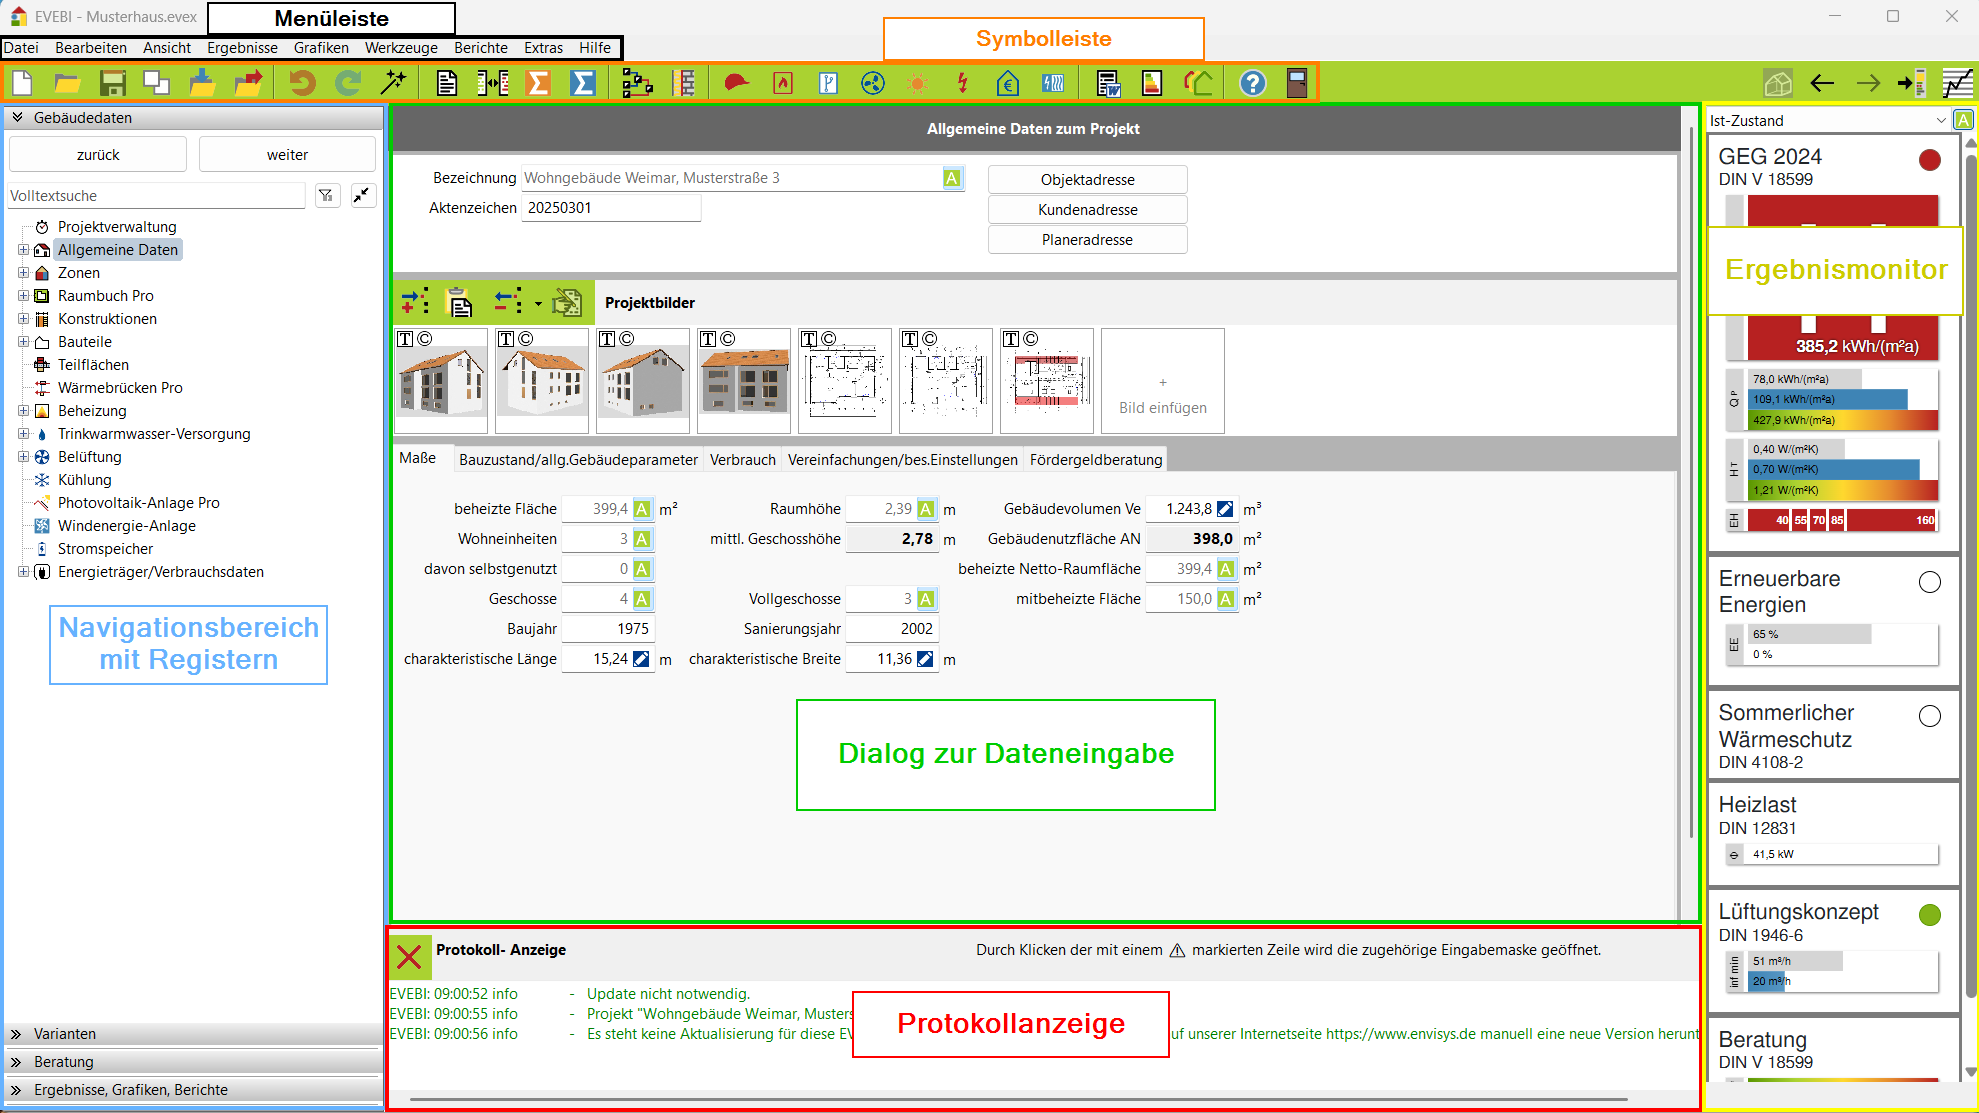Screen dimensions: 1979x1113
Task: Toggle the green A next to Wohneinheiten
Action: 642,539
